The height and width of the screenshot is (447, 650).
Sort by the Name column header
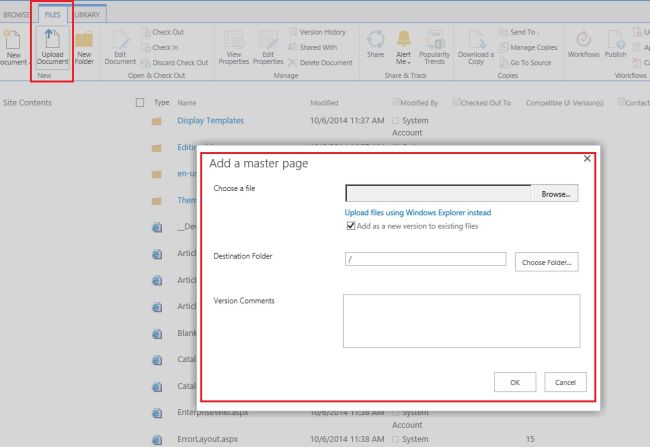pos(187,102)
